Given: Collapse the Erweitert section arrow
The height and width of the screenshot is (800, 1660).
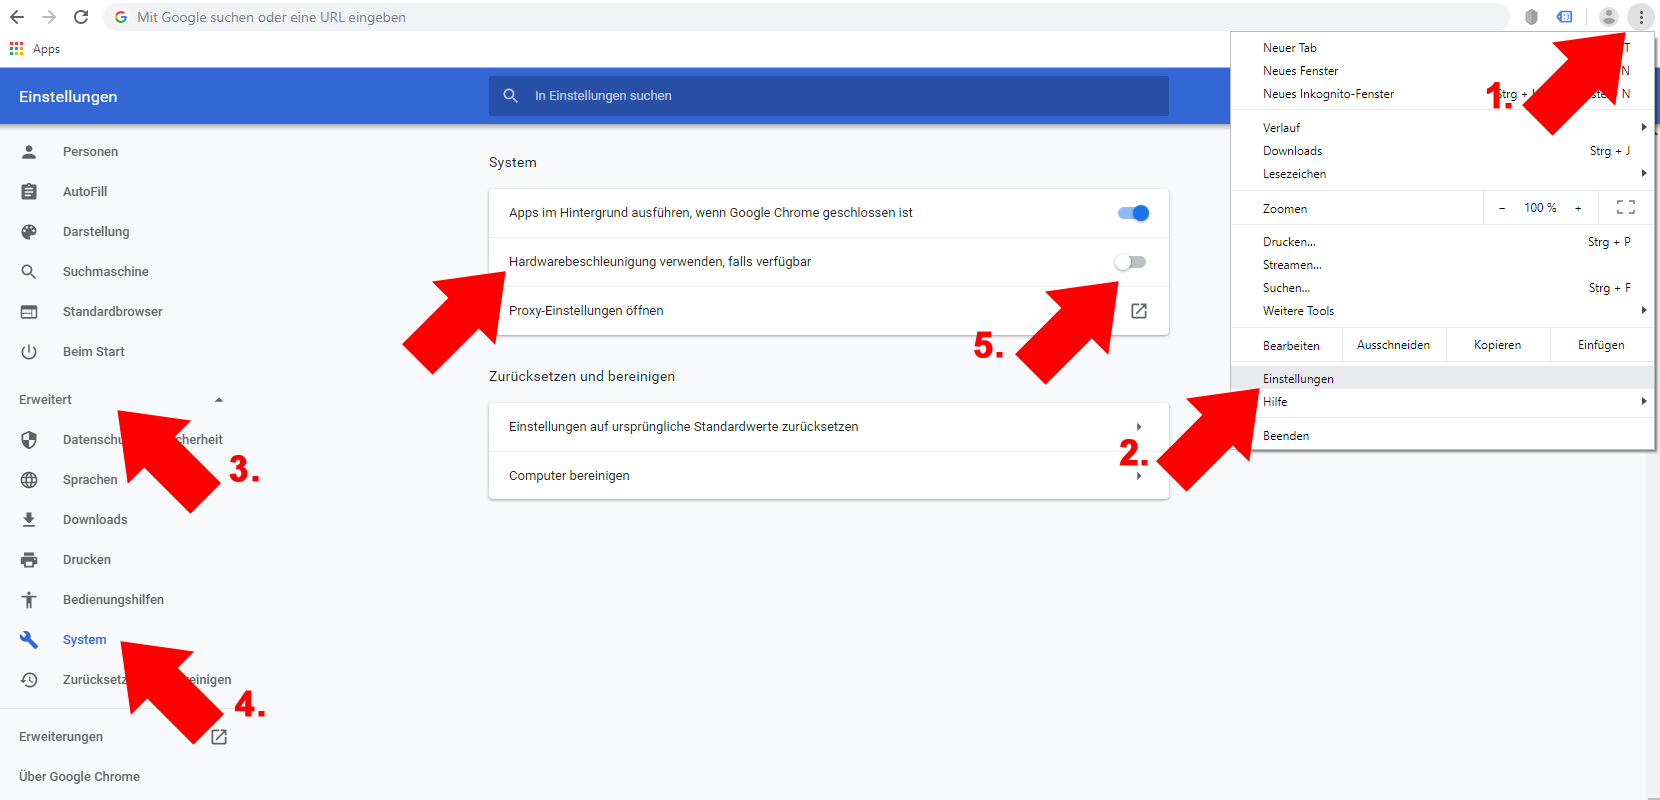Looking at the screenshot, I should pyautogui.click(x=219, y=400).
